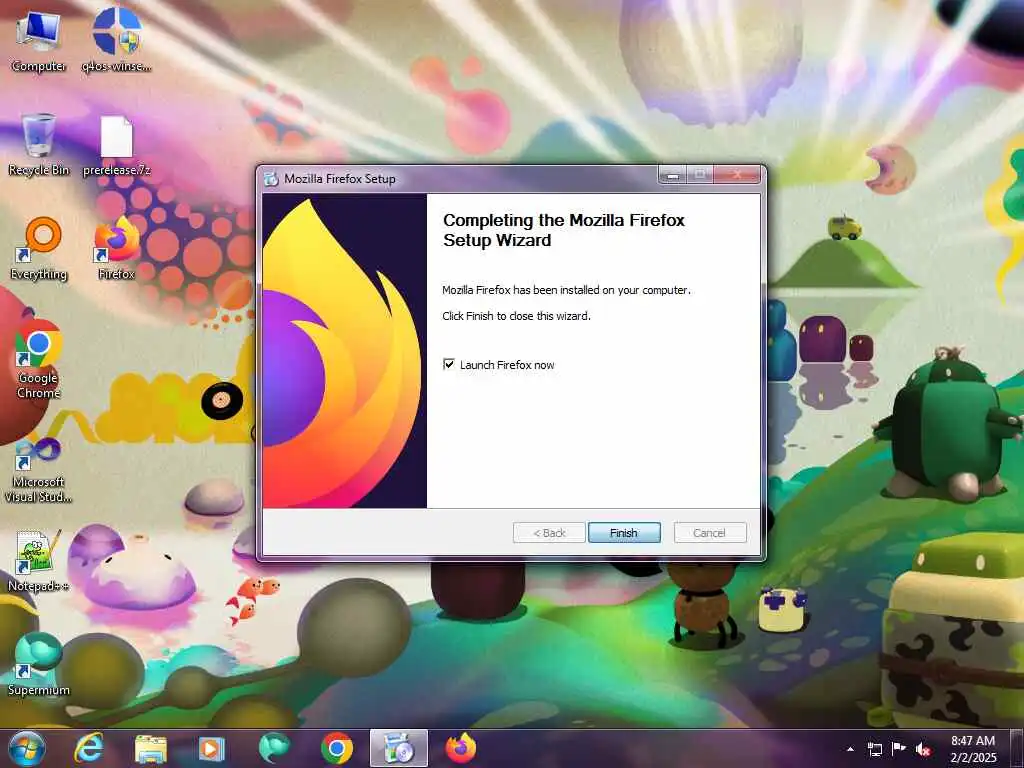The width and height of the screenshot is (1024, 768).
Task: Select the Everything search desktop shortcut
Action: point(39,249)
